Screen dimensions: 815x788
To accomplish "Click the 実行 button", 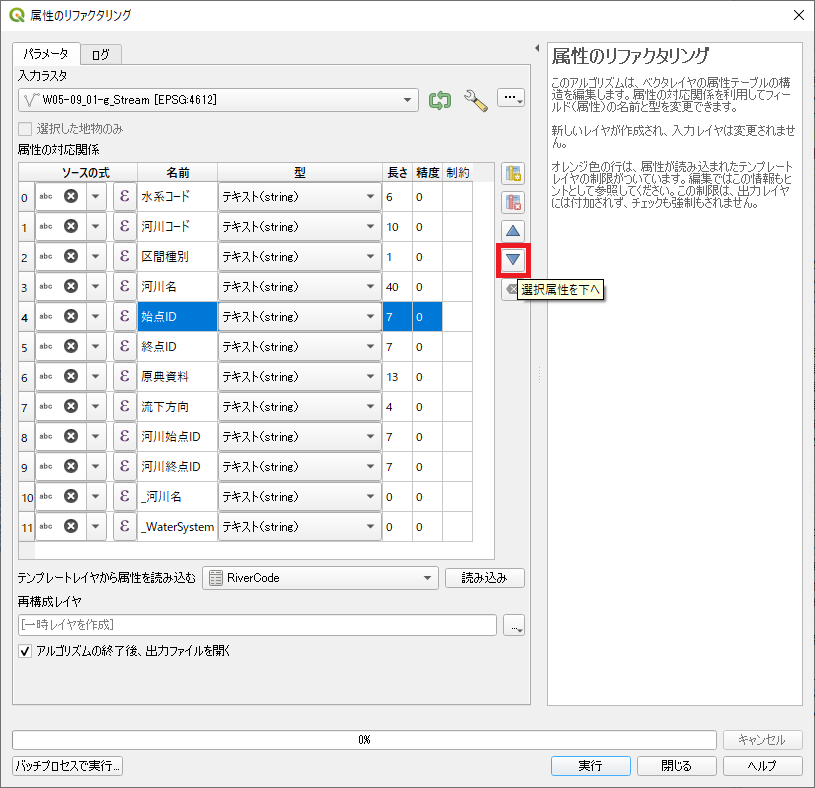I will [590, 766].
